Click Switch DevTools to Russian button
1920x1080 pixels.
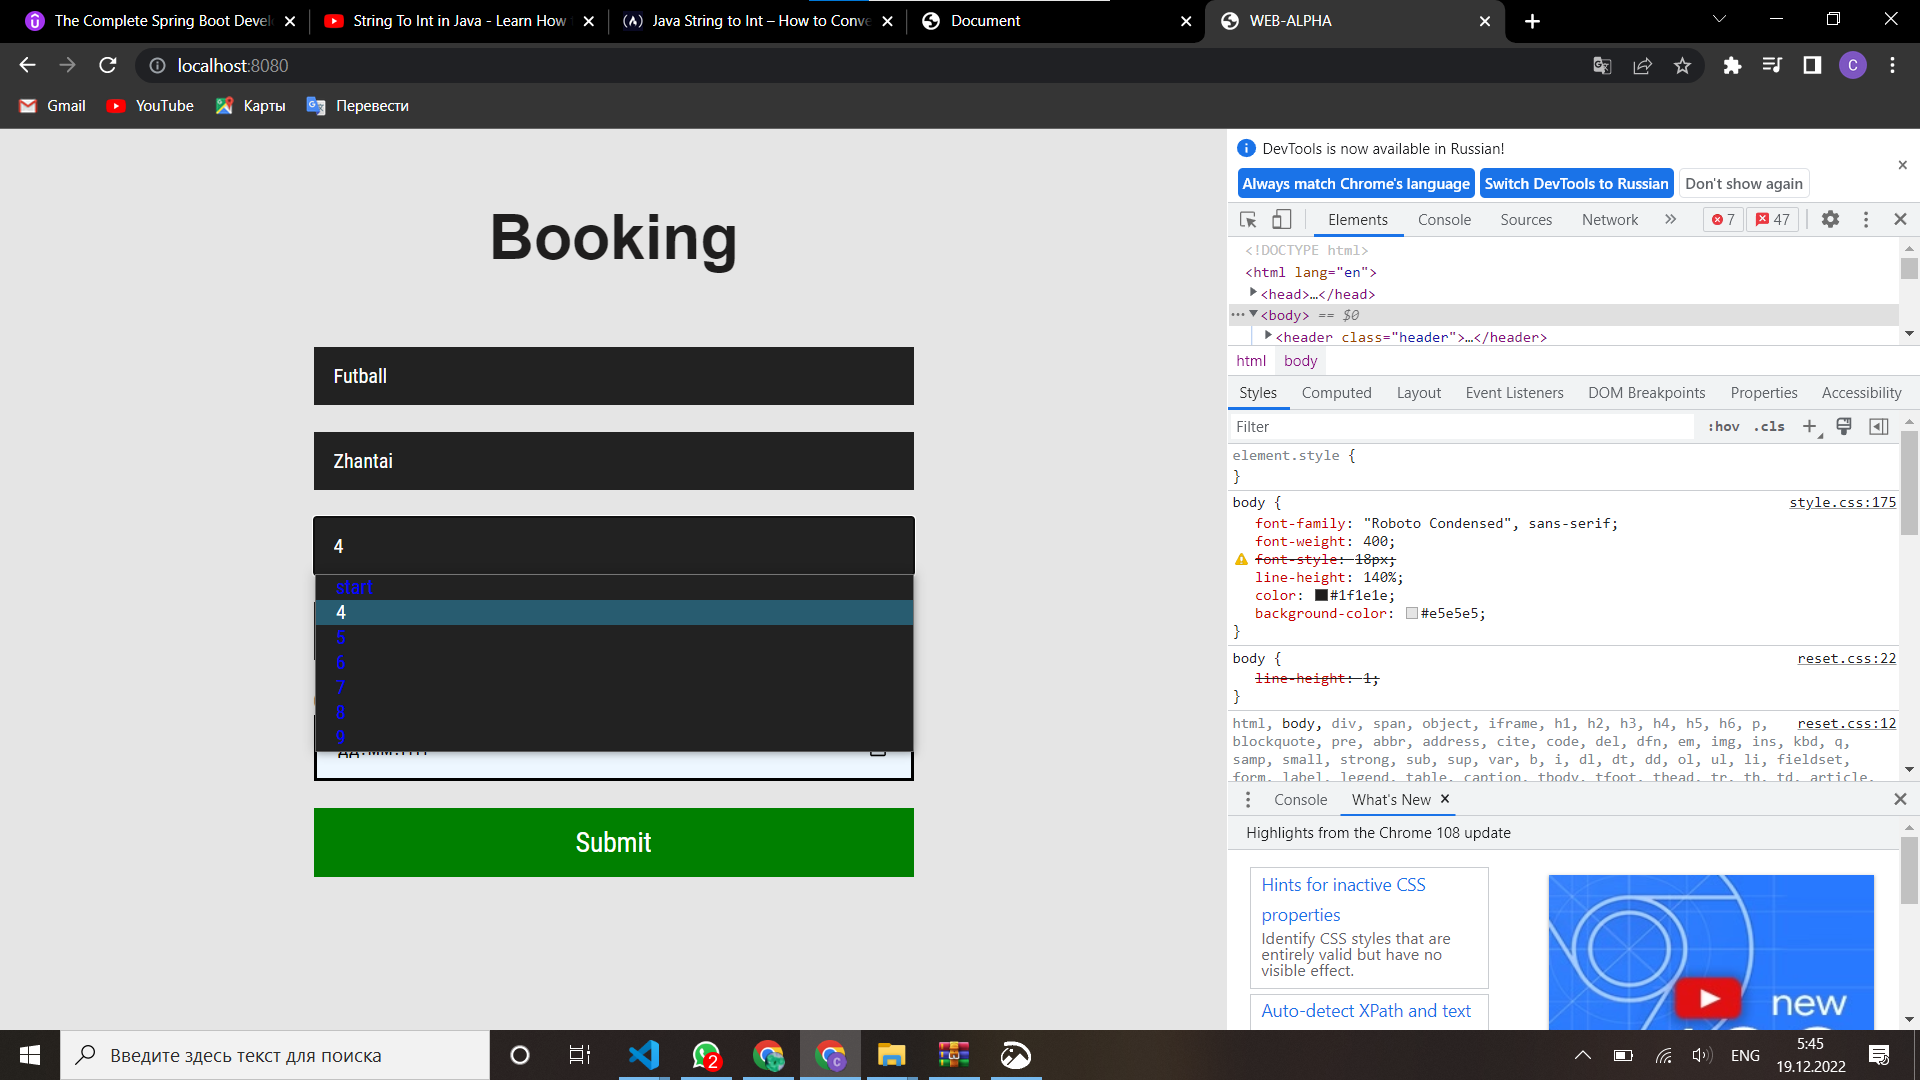(x=1576, y=184)
